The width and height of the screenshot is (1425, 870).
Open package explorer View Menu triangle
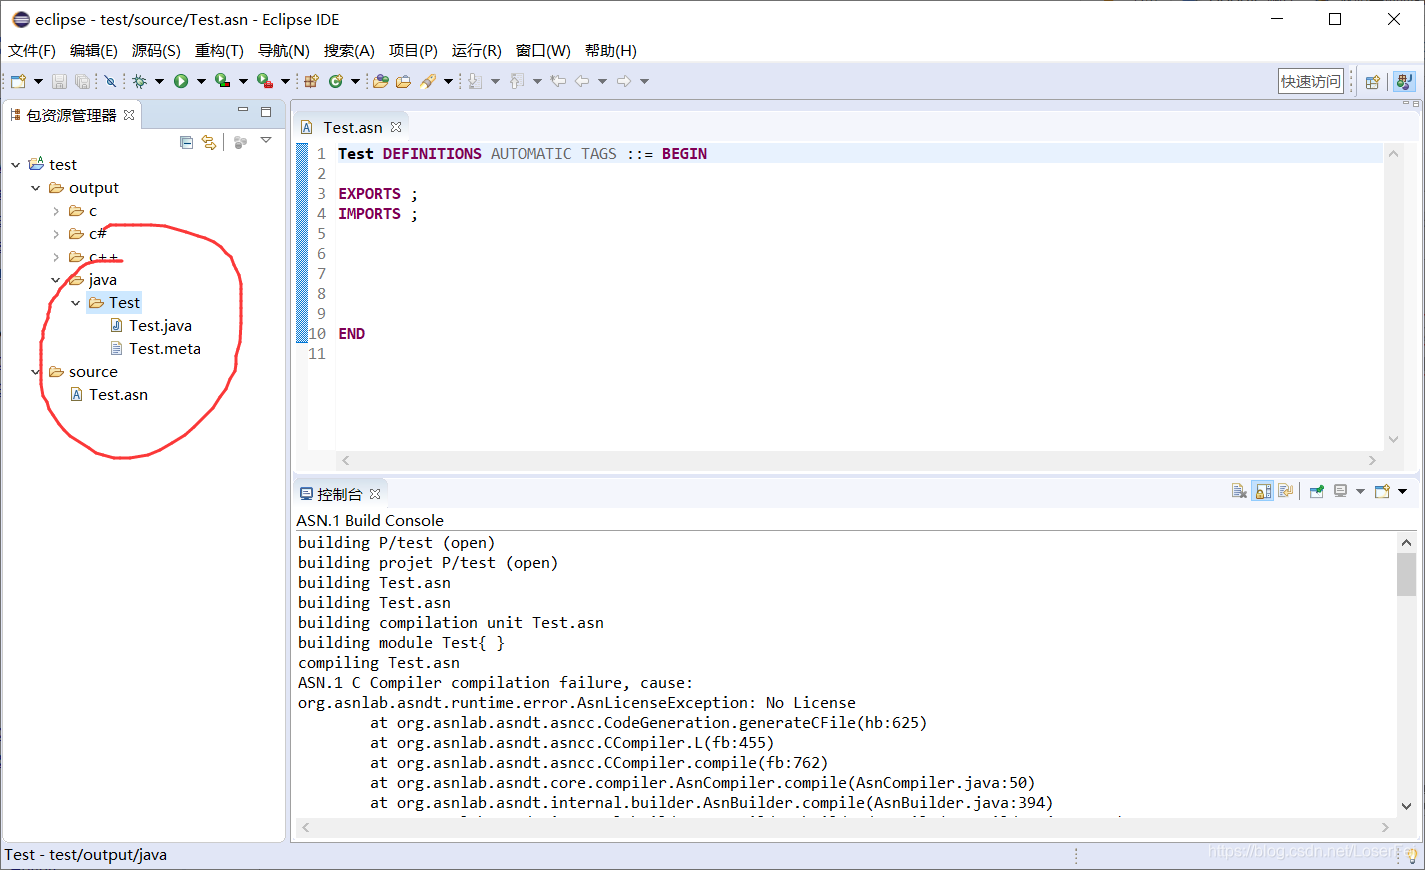[x=266, y=141]
